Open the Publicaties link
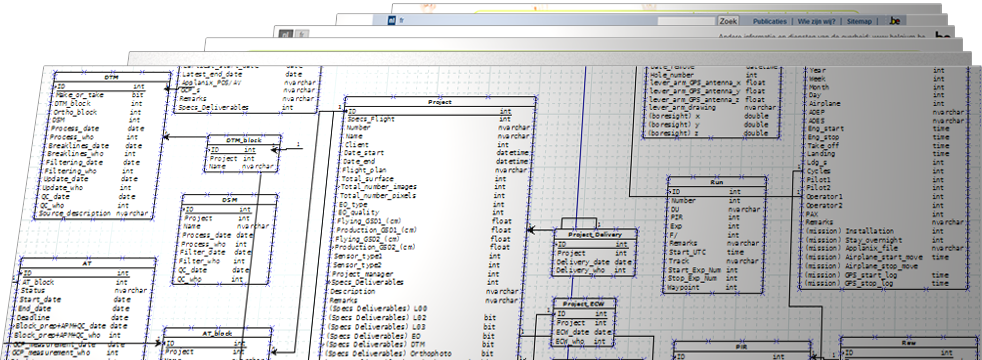Image resolution: width=982 pixels, height=360 pixels. [x=770, y=21]
